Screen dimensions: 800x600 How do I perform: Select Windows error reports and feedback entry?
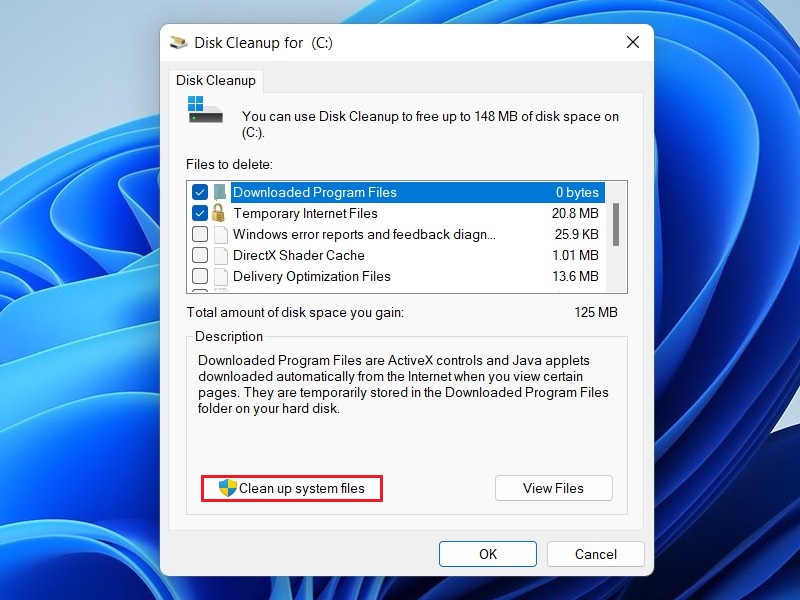coord(364,234)
